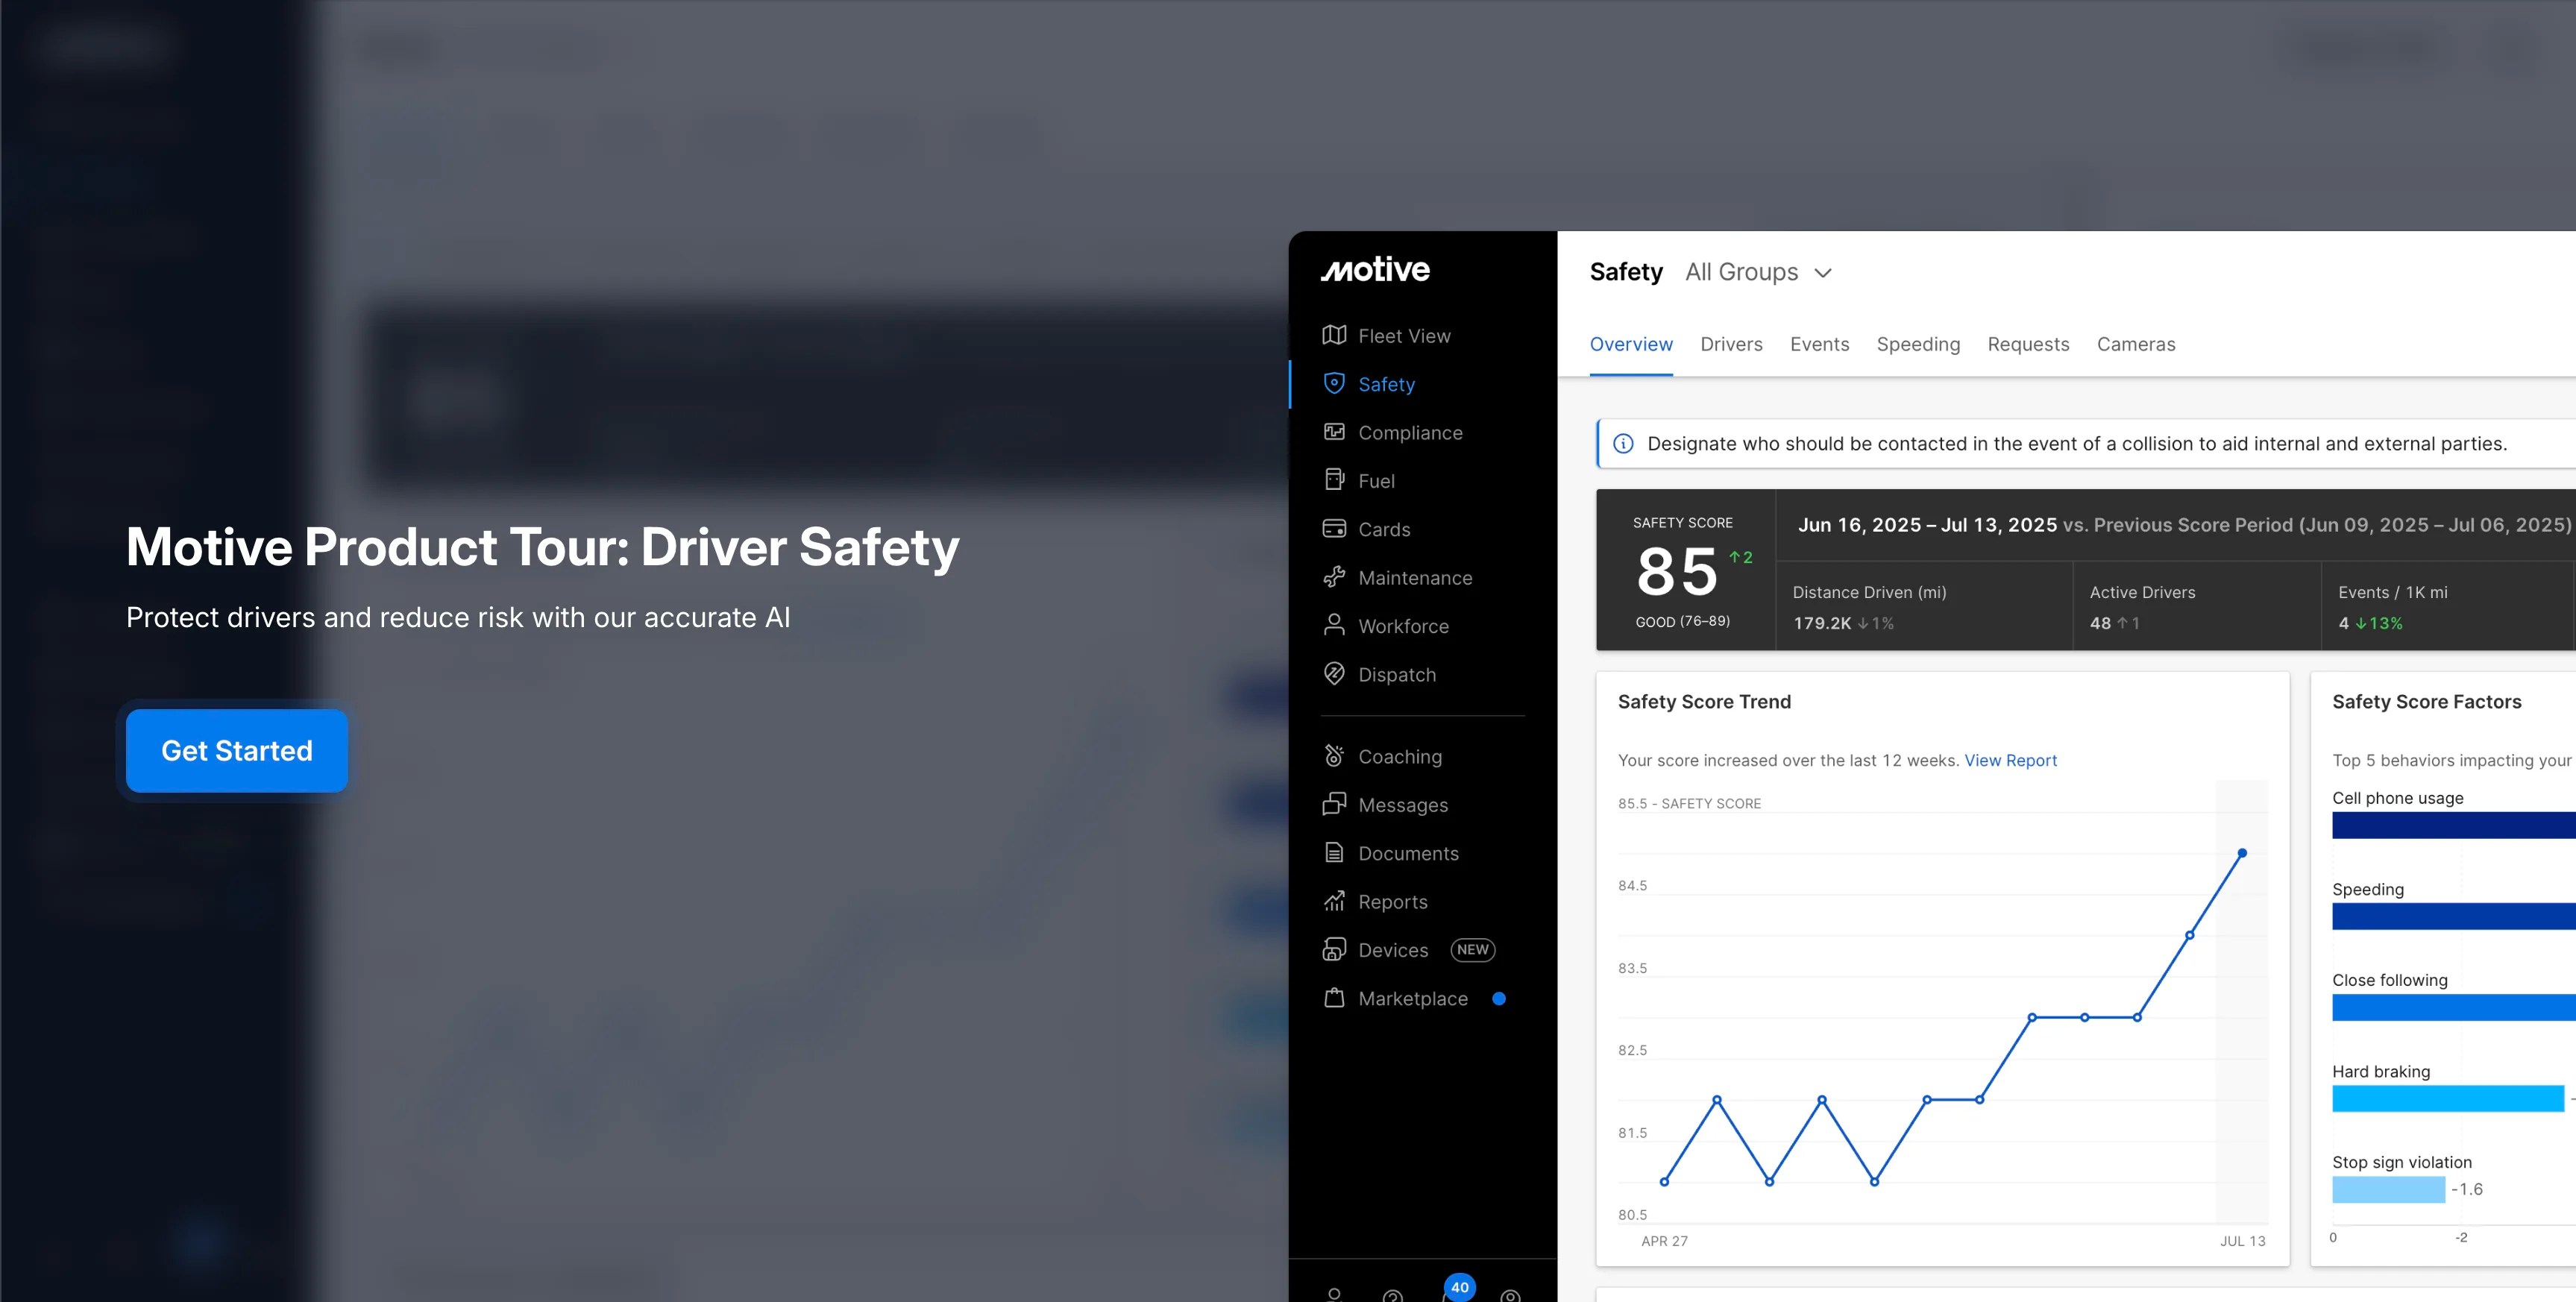Click the Active Drivers value 48
Screen dimensions: 2576x1302
[2100, 623]
